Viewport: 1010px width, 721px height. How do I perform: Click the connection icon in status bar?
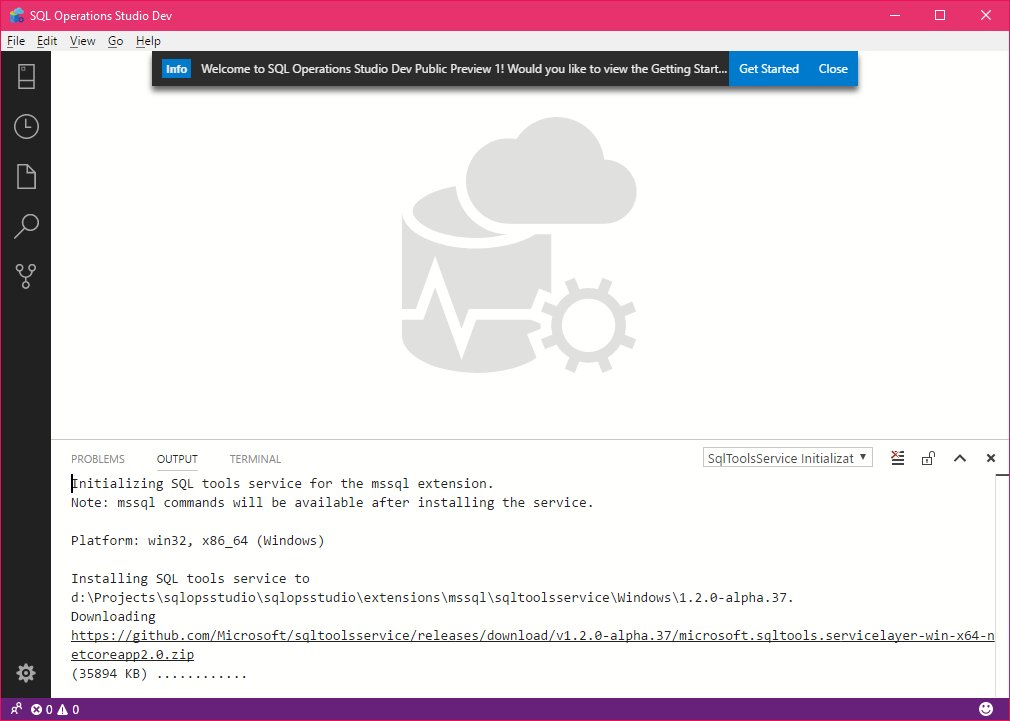pos(16,709)
